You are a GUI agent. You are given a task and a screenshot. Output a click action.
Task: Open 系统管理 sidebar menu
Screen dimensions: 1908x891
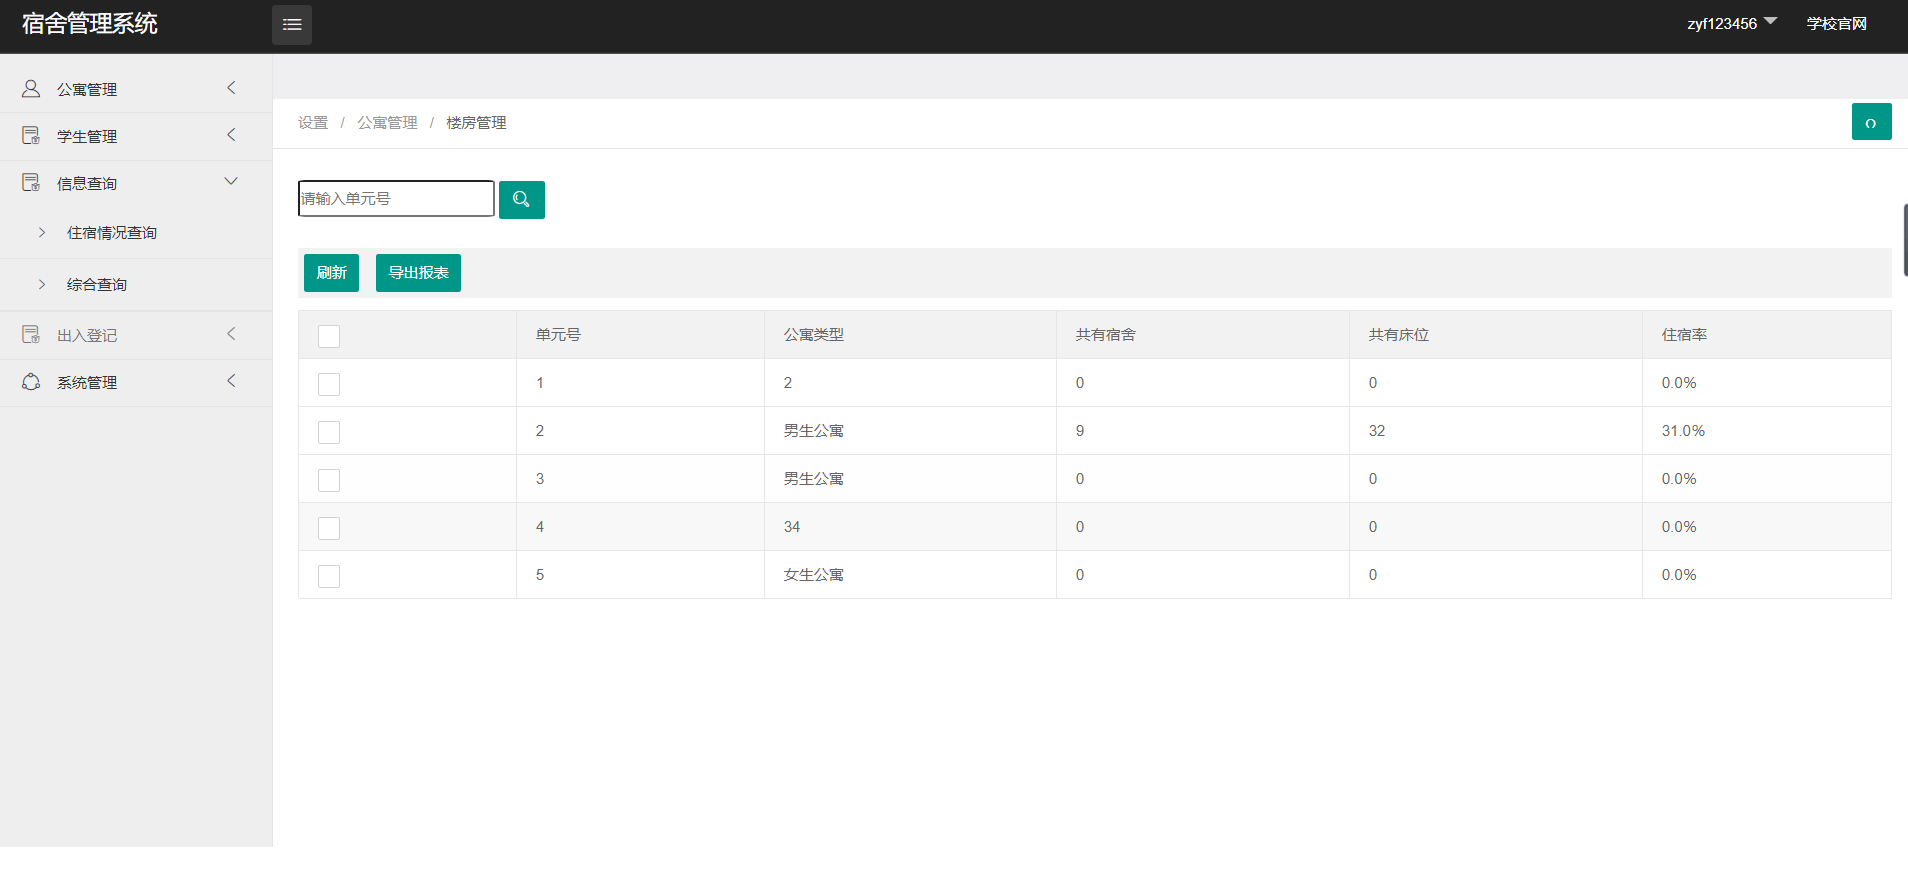136,382
